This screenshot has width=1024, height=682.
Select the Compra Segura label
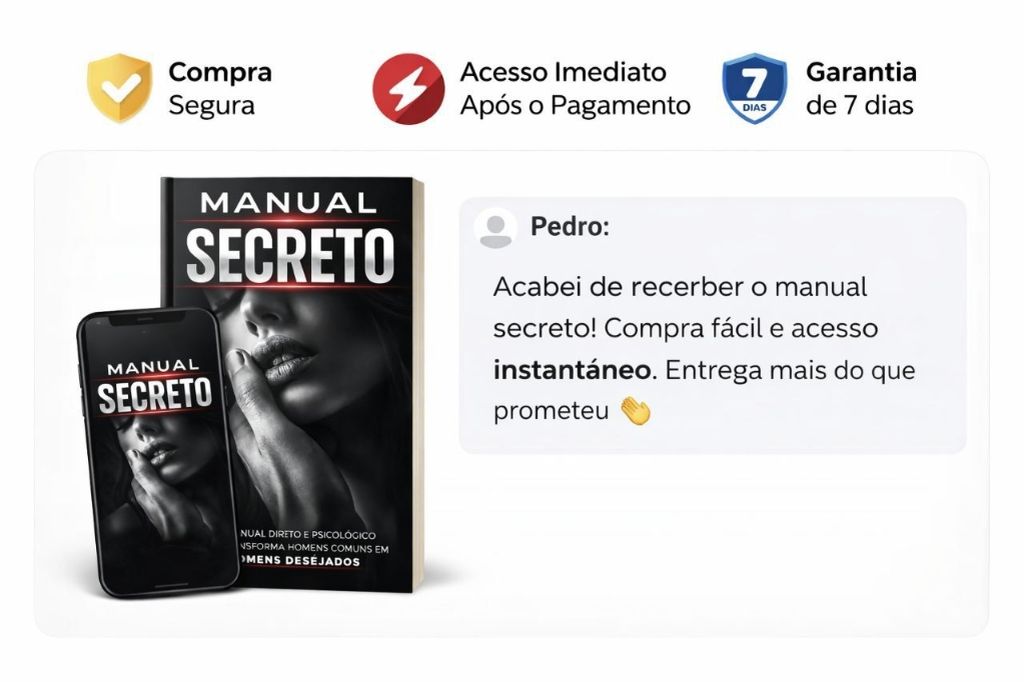[220, 88]
